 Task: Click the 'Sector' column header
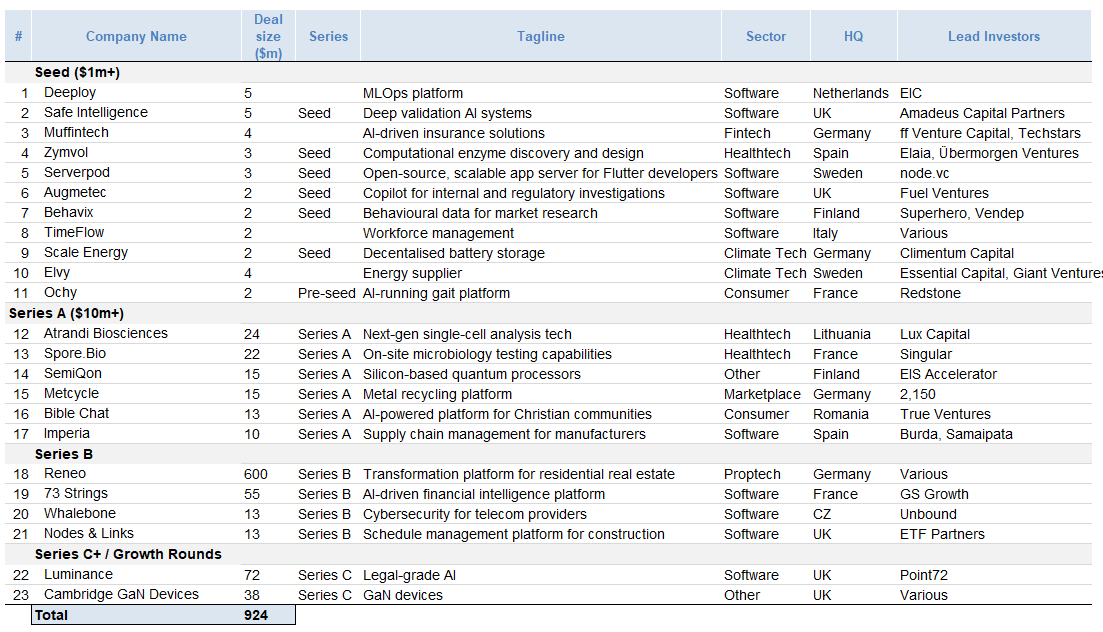click(x=765, y=37)
